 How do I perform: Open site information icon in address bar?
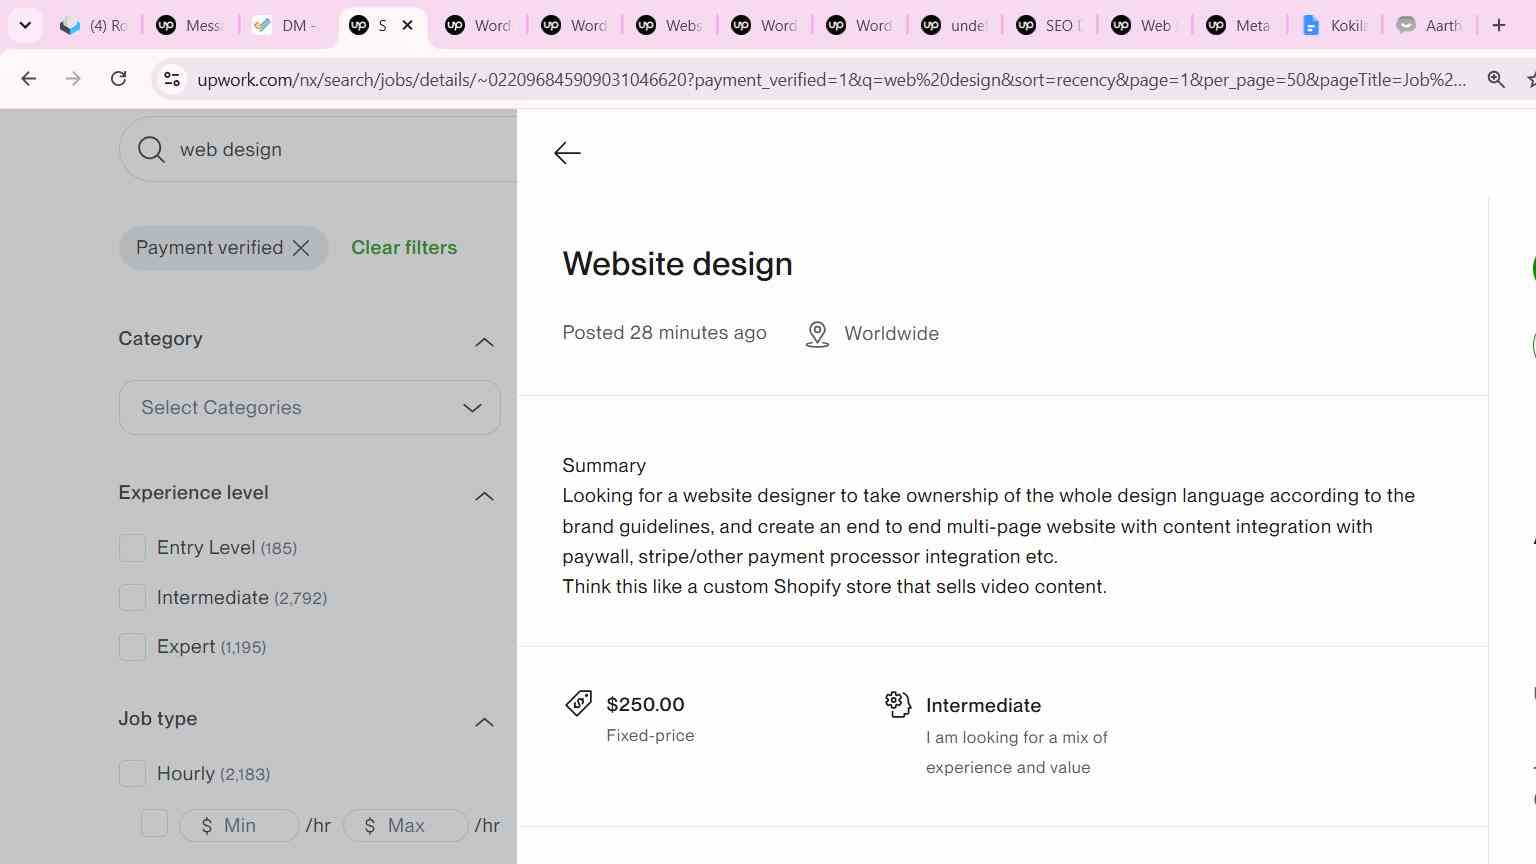coord(172,79)
